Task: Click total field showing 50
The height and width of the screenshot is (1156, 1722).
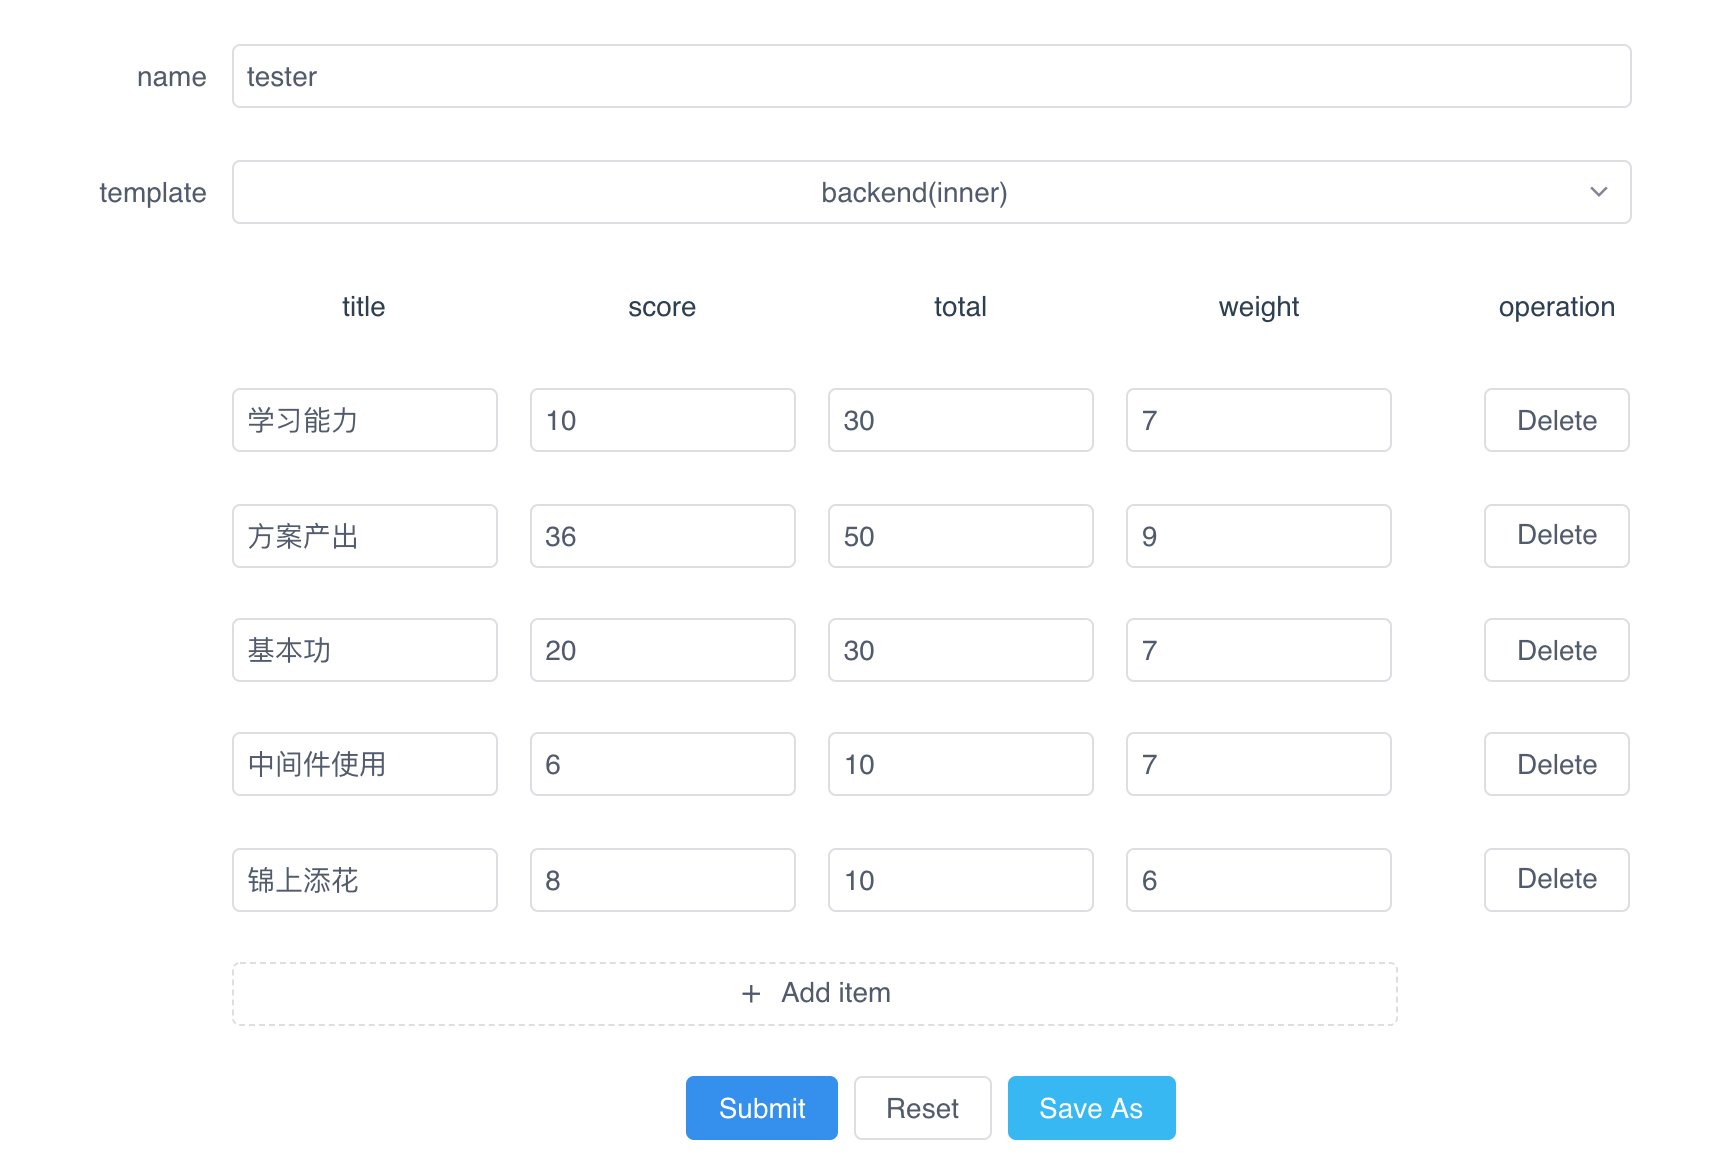Action: coord(961,536)
